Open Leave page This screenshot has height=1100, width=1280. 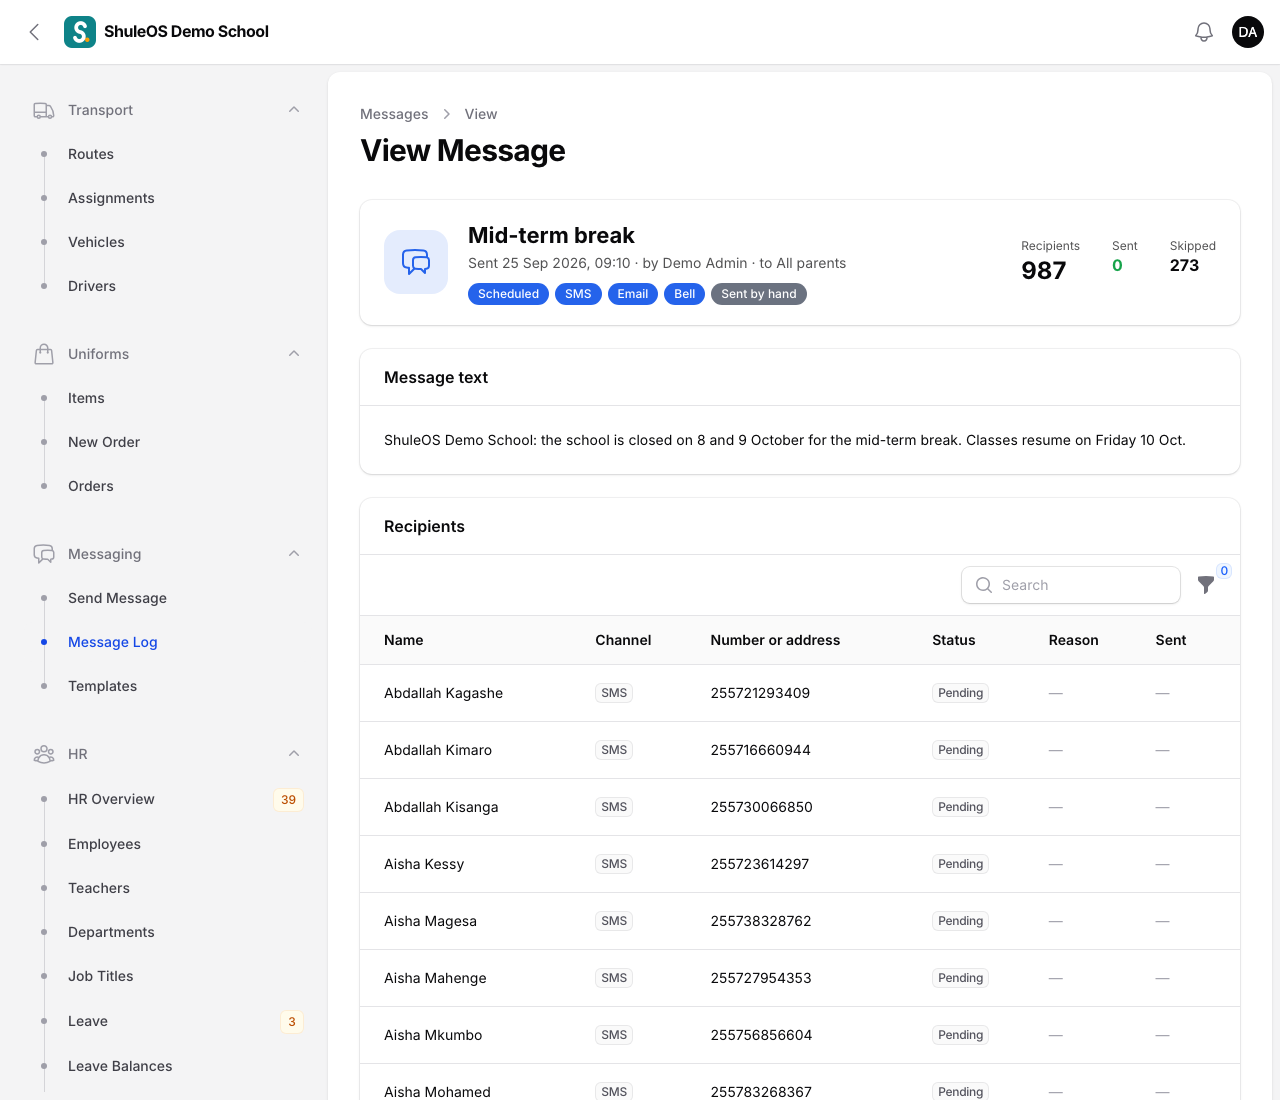click(88, 1021)
